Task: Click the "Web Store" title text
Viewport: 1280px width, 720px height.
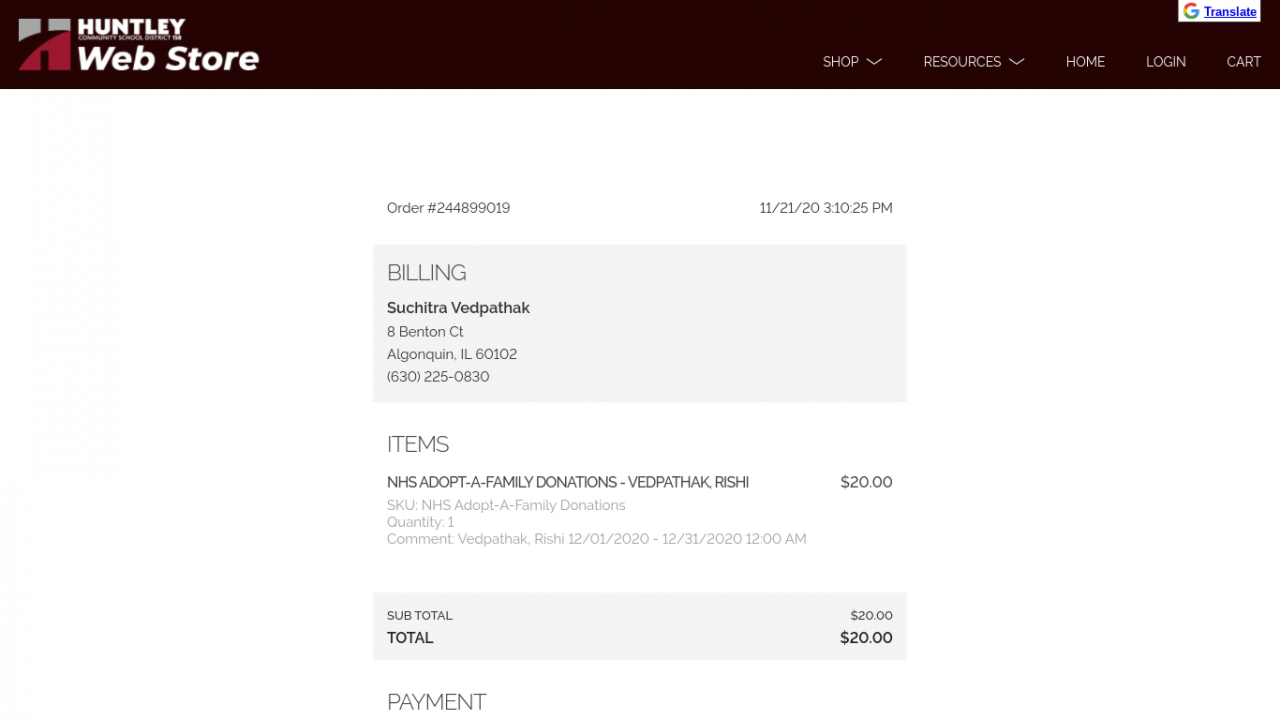Action: coord(168,58)
